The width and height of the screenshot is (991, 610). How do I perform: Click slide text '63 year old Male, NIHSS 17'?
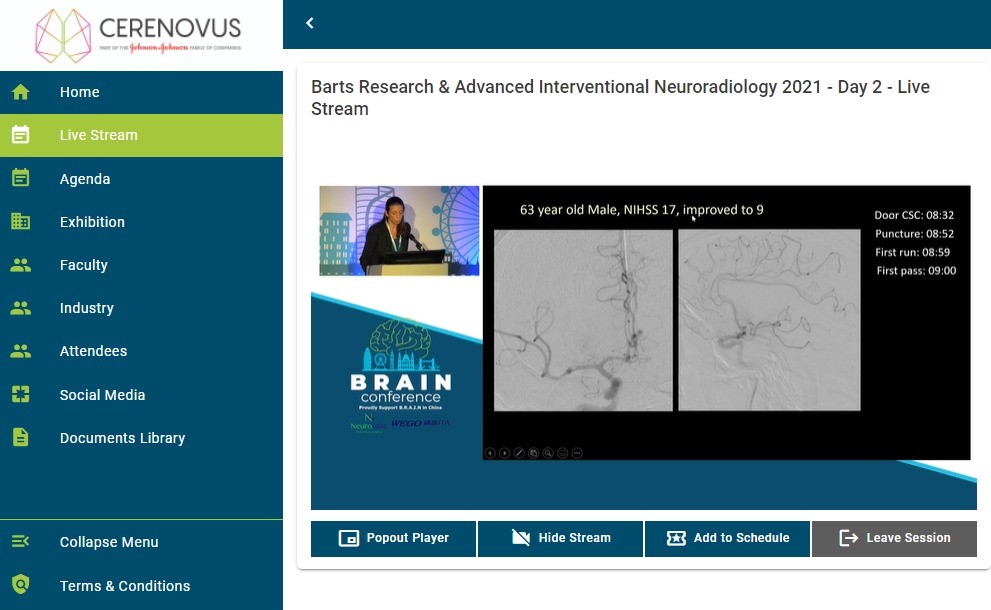pos(599,210)
